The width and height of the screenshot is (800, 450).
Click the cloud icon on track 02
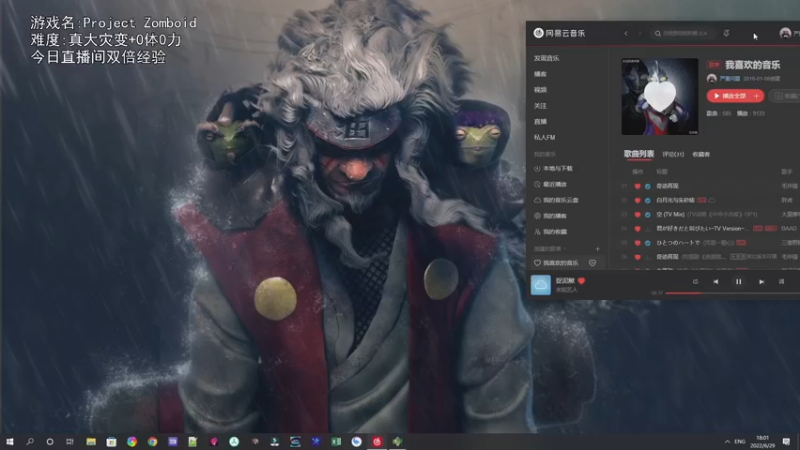(712, 201)
